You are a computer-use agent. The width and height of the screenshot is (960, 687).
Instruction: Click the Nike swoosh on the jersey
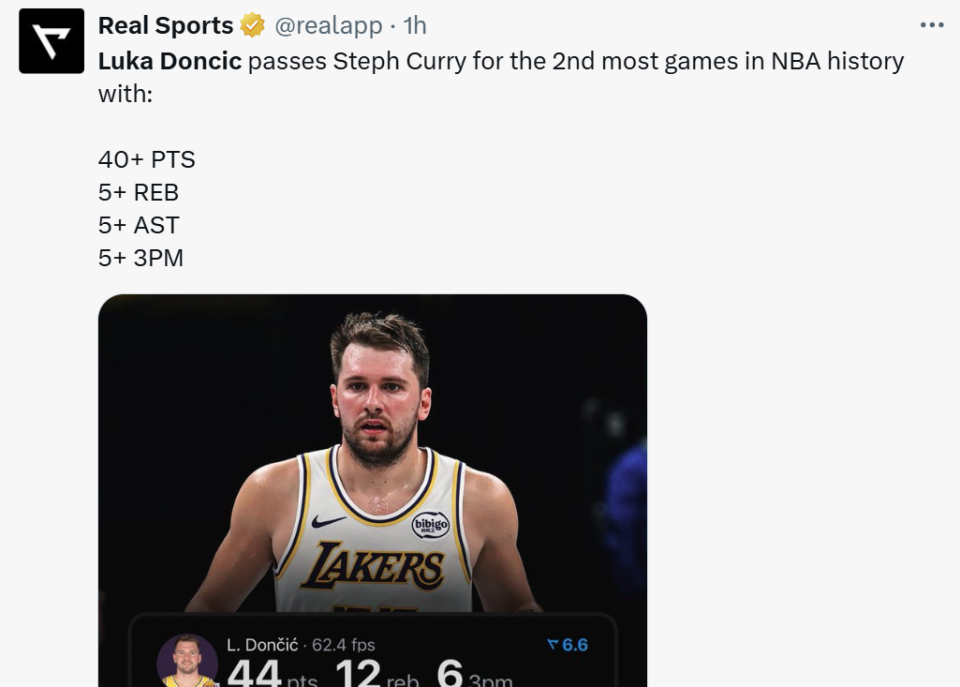click(x=328, y=521)
